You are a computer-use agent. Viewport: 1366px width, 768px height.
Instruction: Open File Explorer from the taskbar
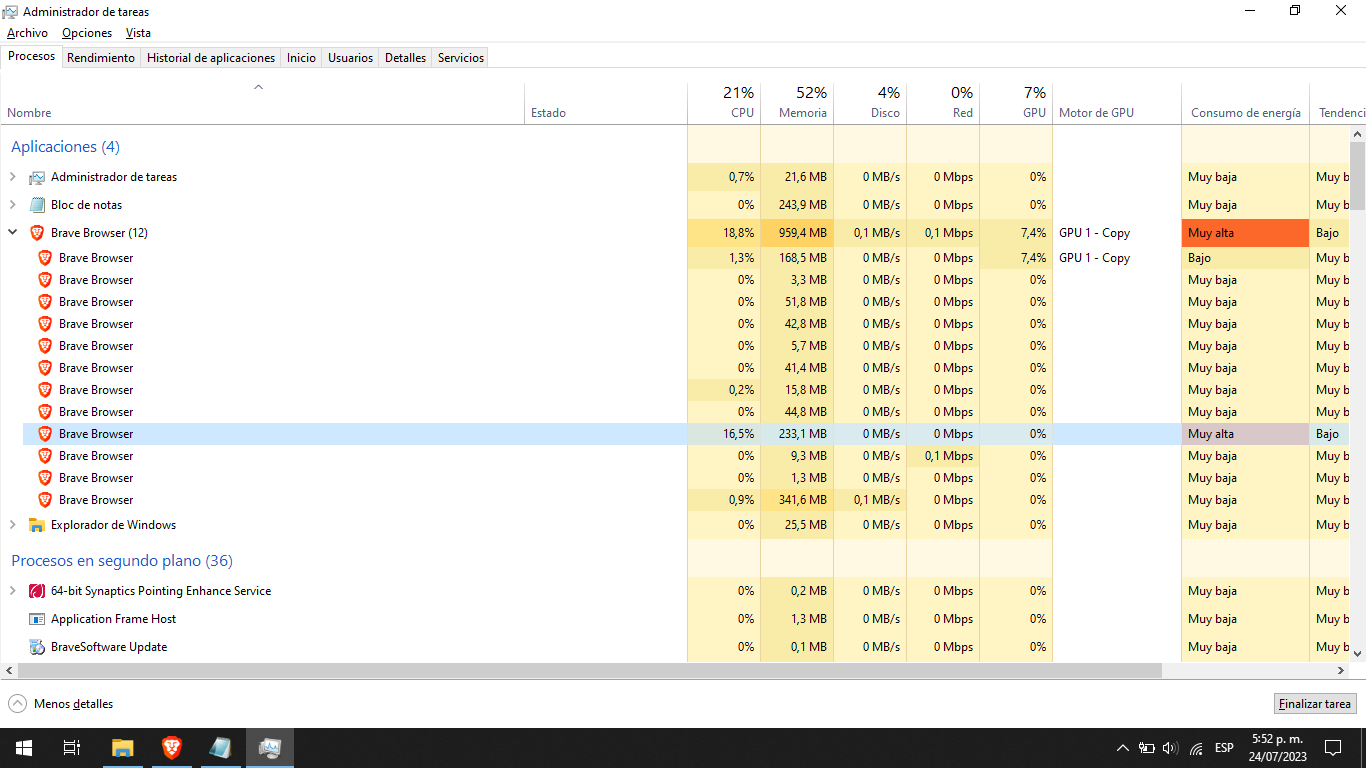click(x=122, y=748)
